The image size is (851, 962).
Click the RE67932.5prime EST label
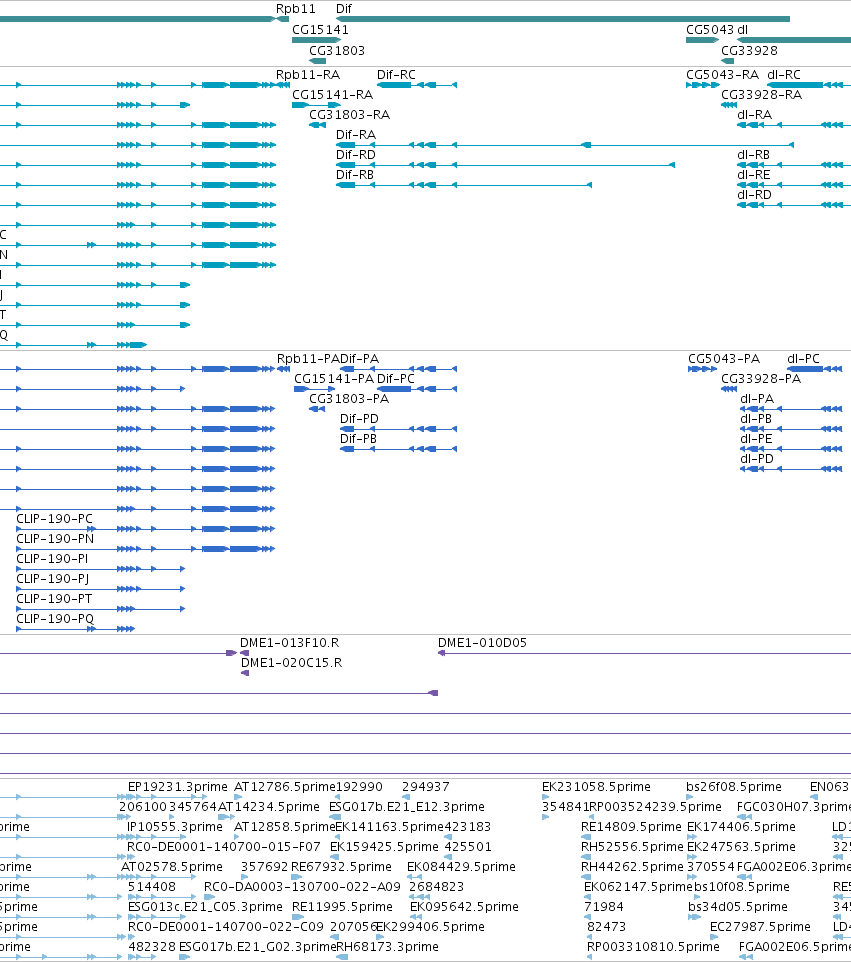pos(341,867)
